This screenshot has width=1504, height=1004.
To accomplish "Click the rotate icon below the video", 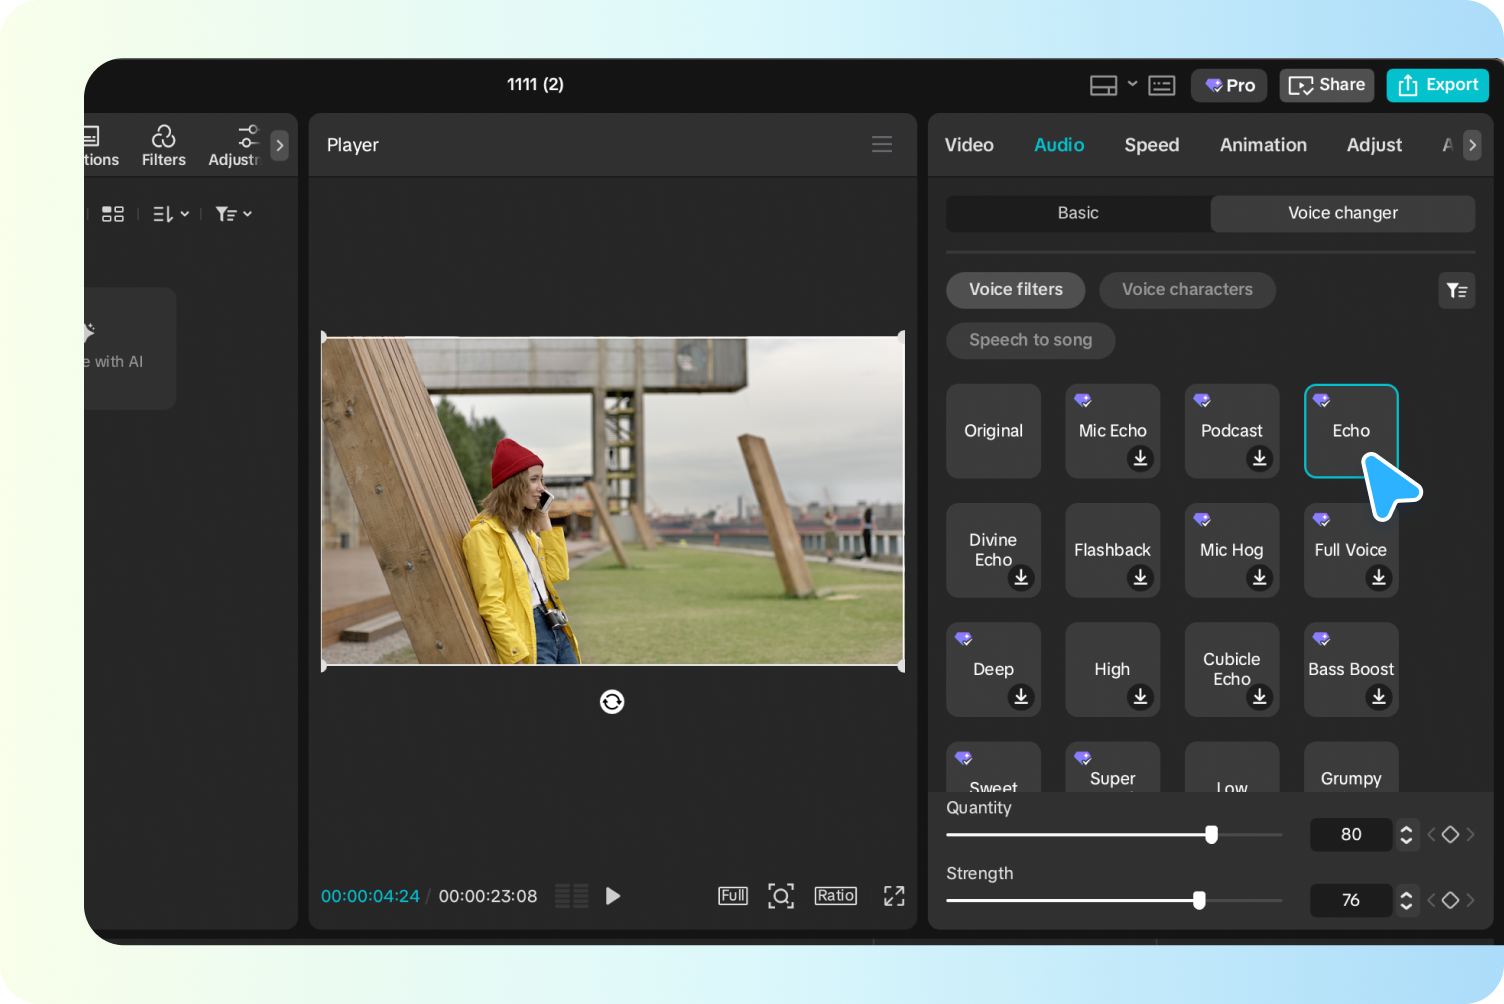I will point(611,701).
